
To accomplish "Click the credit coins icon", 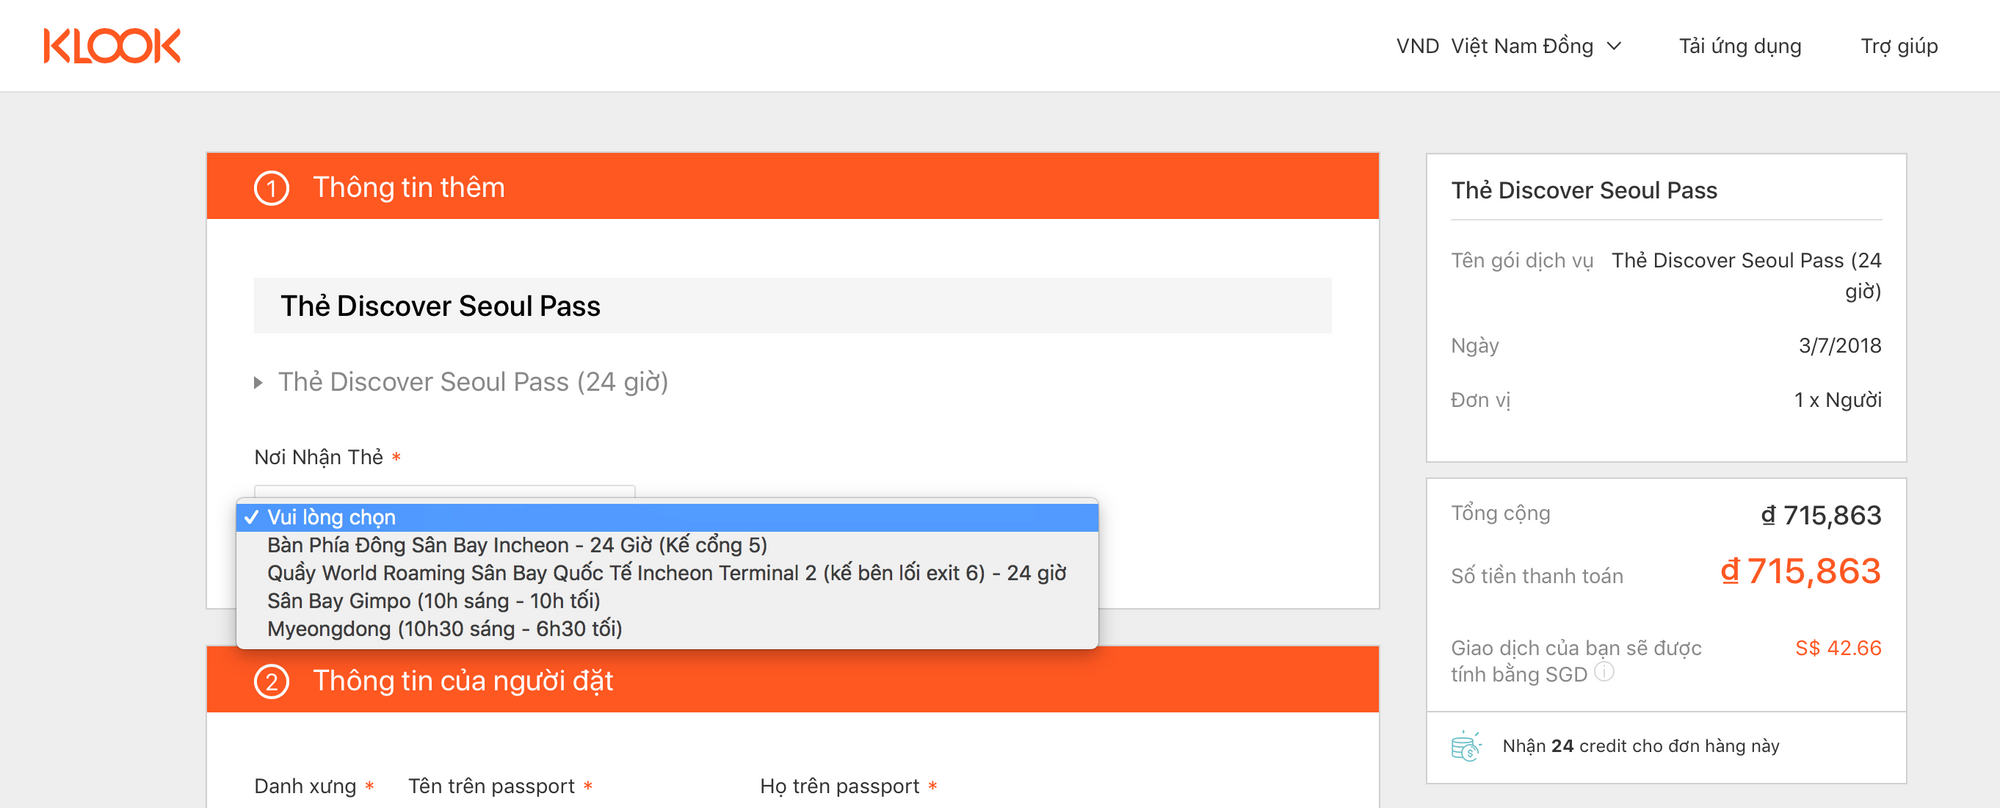I will tap(1466, 746).
